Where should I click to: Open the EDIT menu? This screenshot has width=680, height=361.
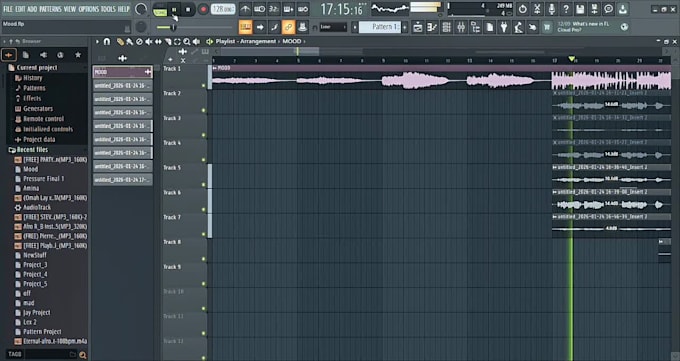[20, 9]
